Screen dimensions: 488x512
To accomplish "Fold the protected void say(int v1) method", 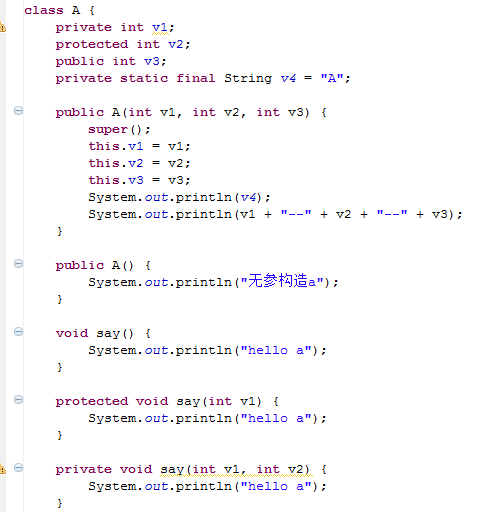I will pyautogui.click(x=18, y=400).
